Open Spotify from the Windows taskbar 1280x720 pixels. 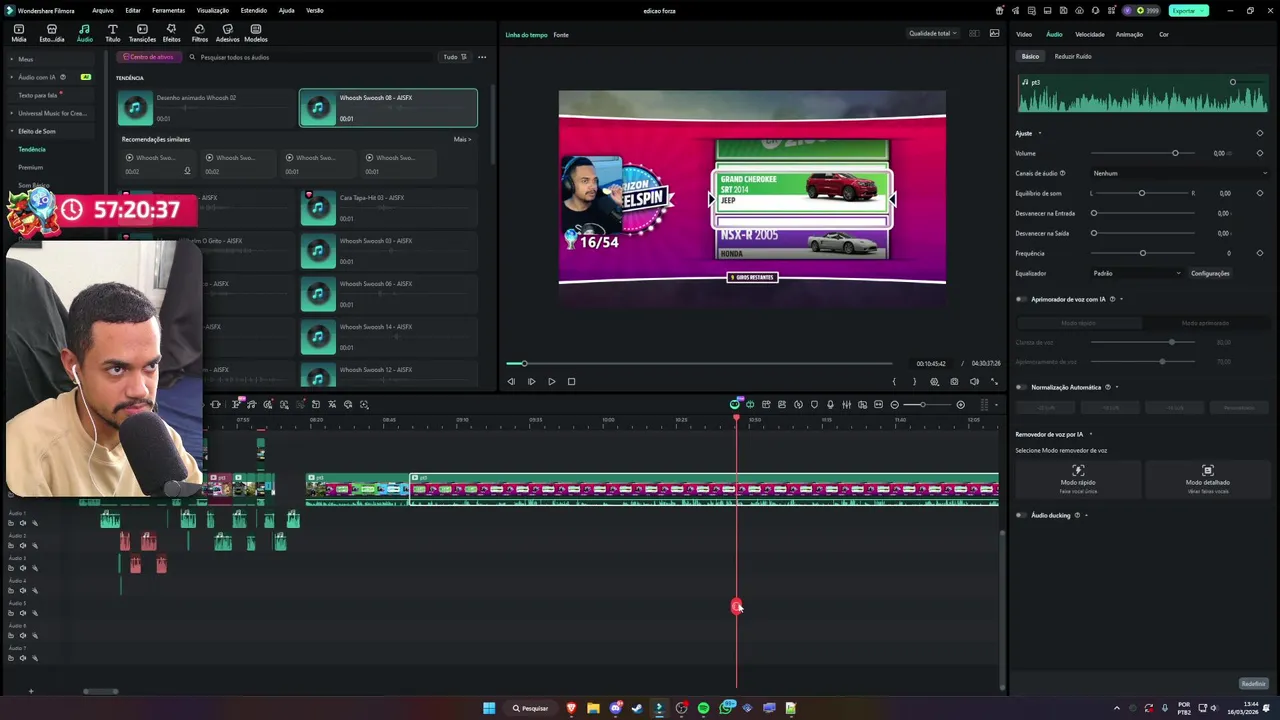[703, 708]
